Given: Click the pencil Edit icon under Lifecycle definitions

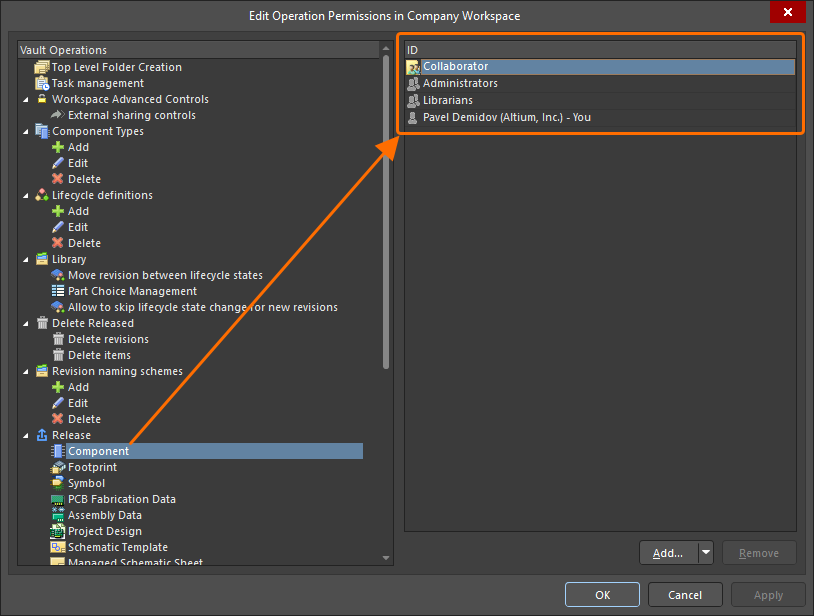Looking at the screenshot, I should 58,227.
